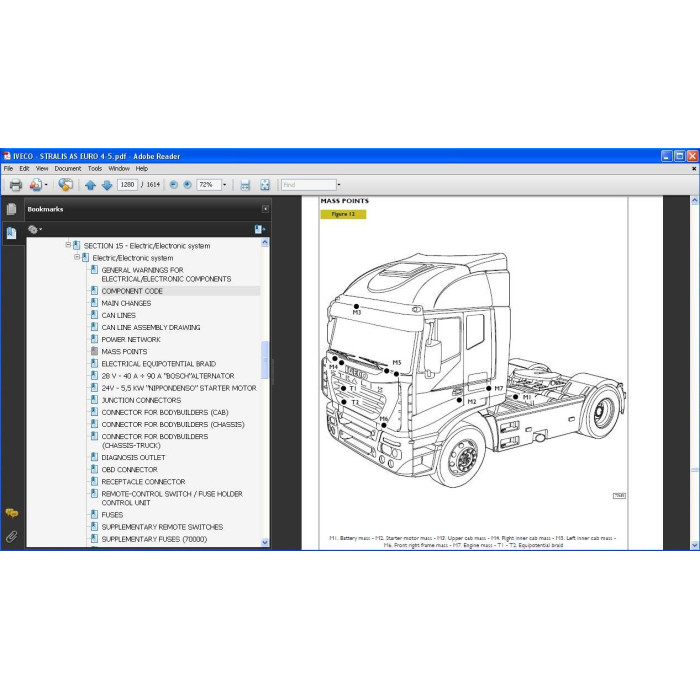Start a collaboration meeting via toolbar icon
Image resolution: width=700 pixels, height=700 pixels.
66,184
